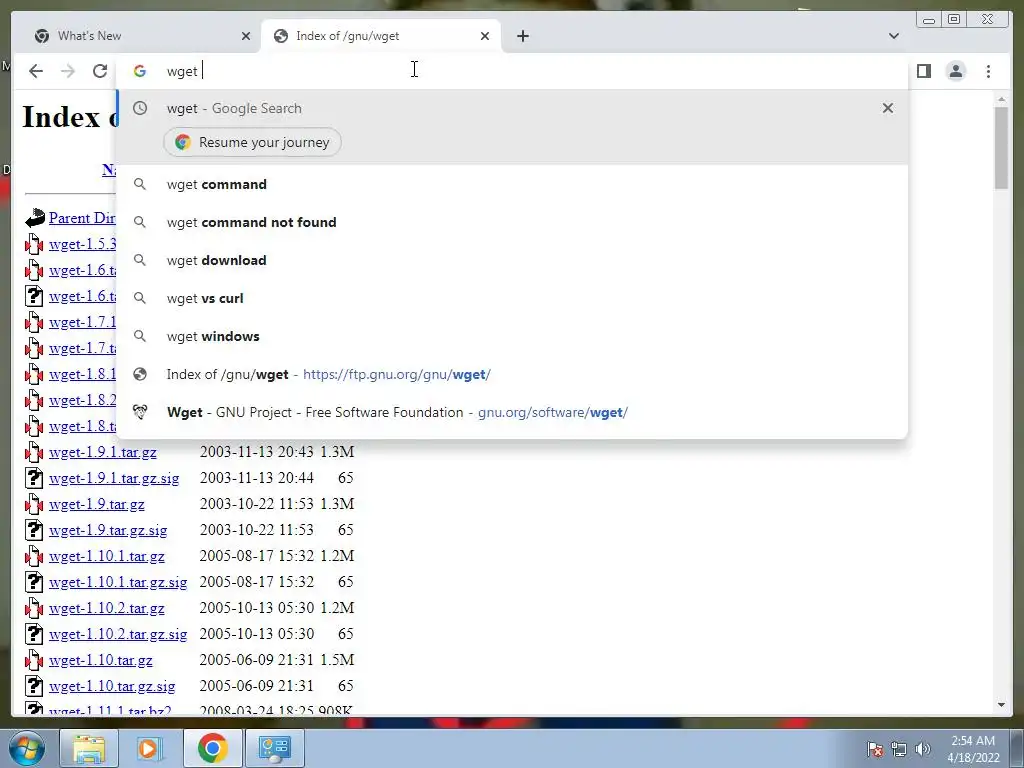Open the Chrome profile avatar
1024x768 pixels.
click(x=955, y=71)
